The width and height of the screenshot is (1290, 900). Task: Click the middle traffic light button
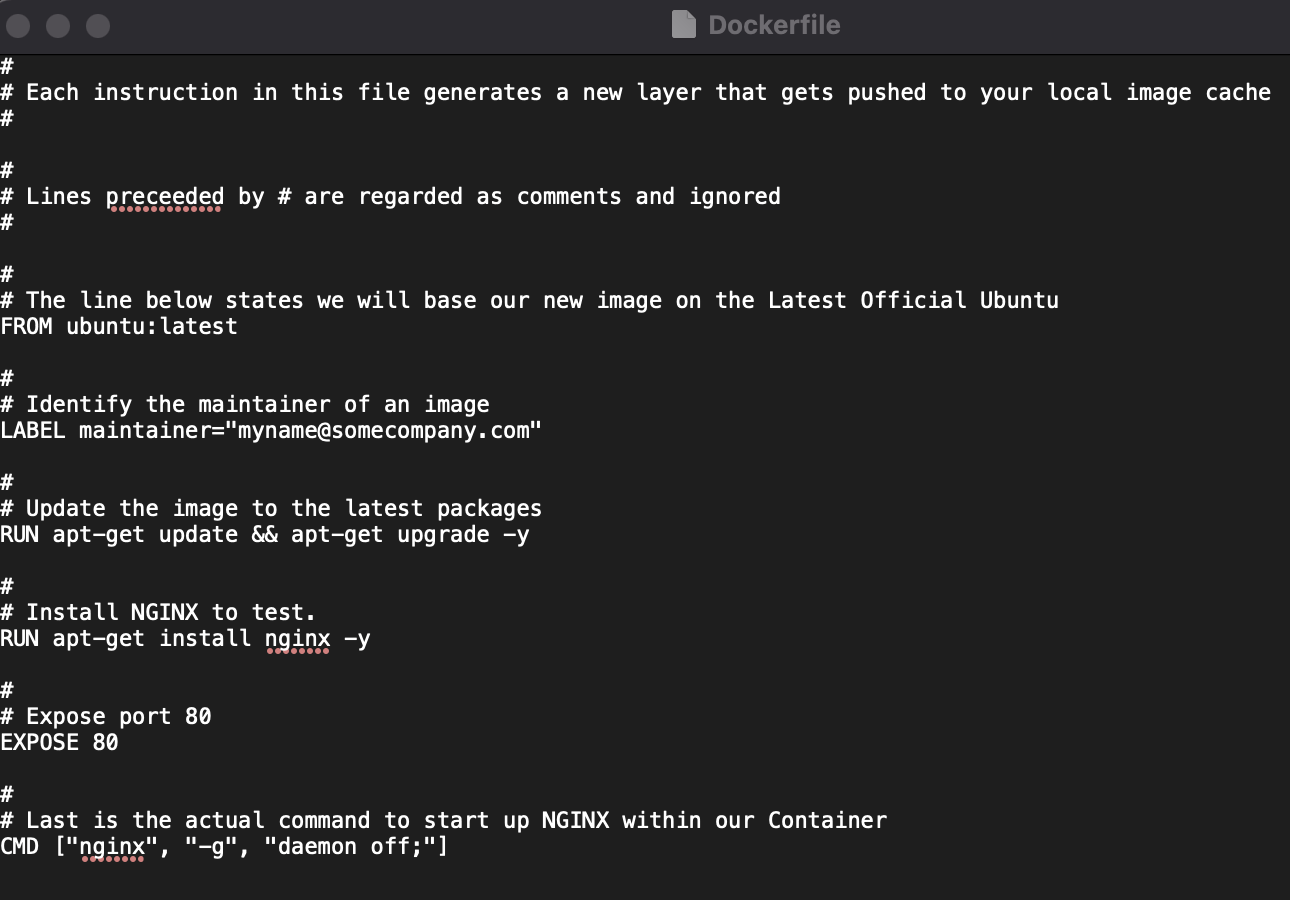pos(57,25)
